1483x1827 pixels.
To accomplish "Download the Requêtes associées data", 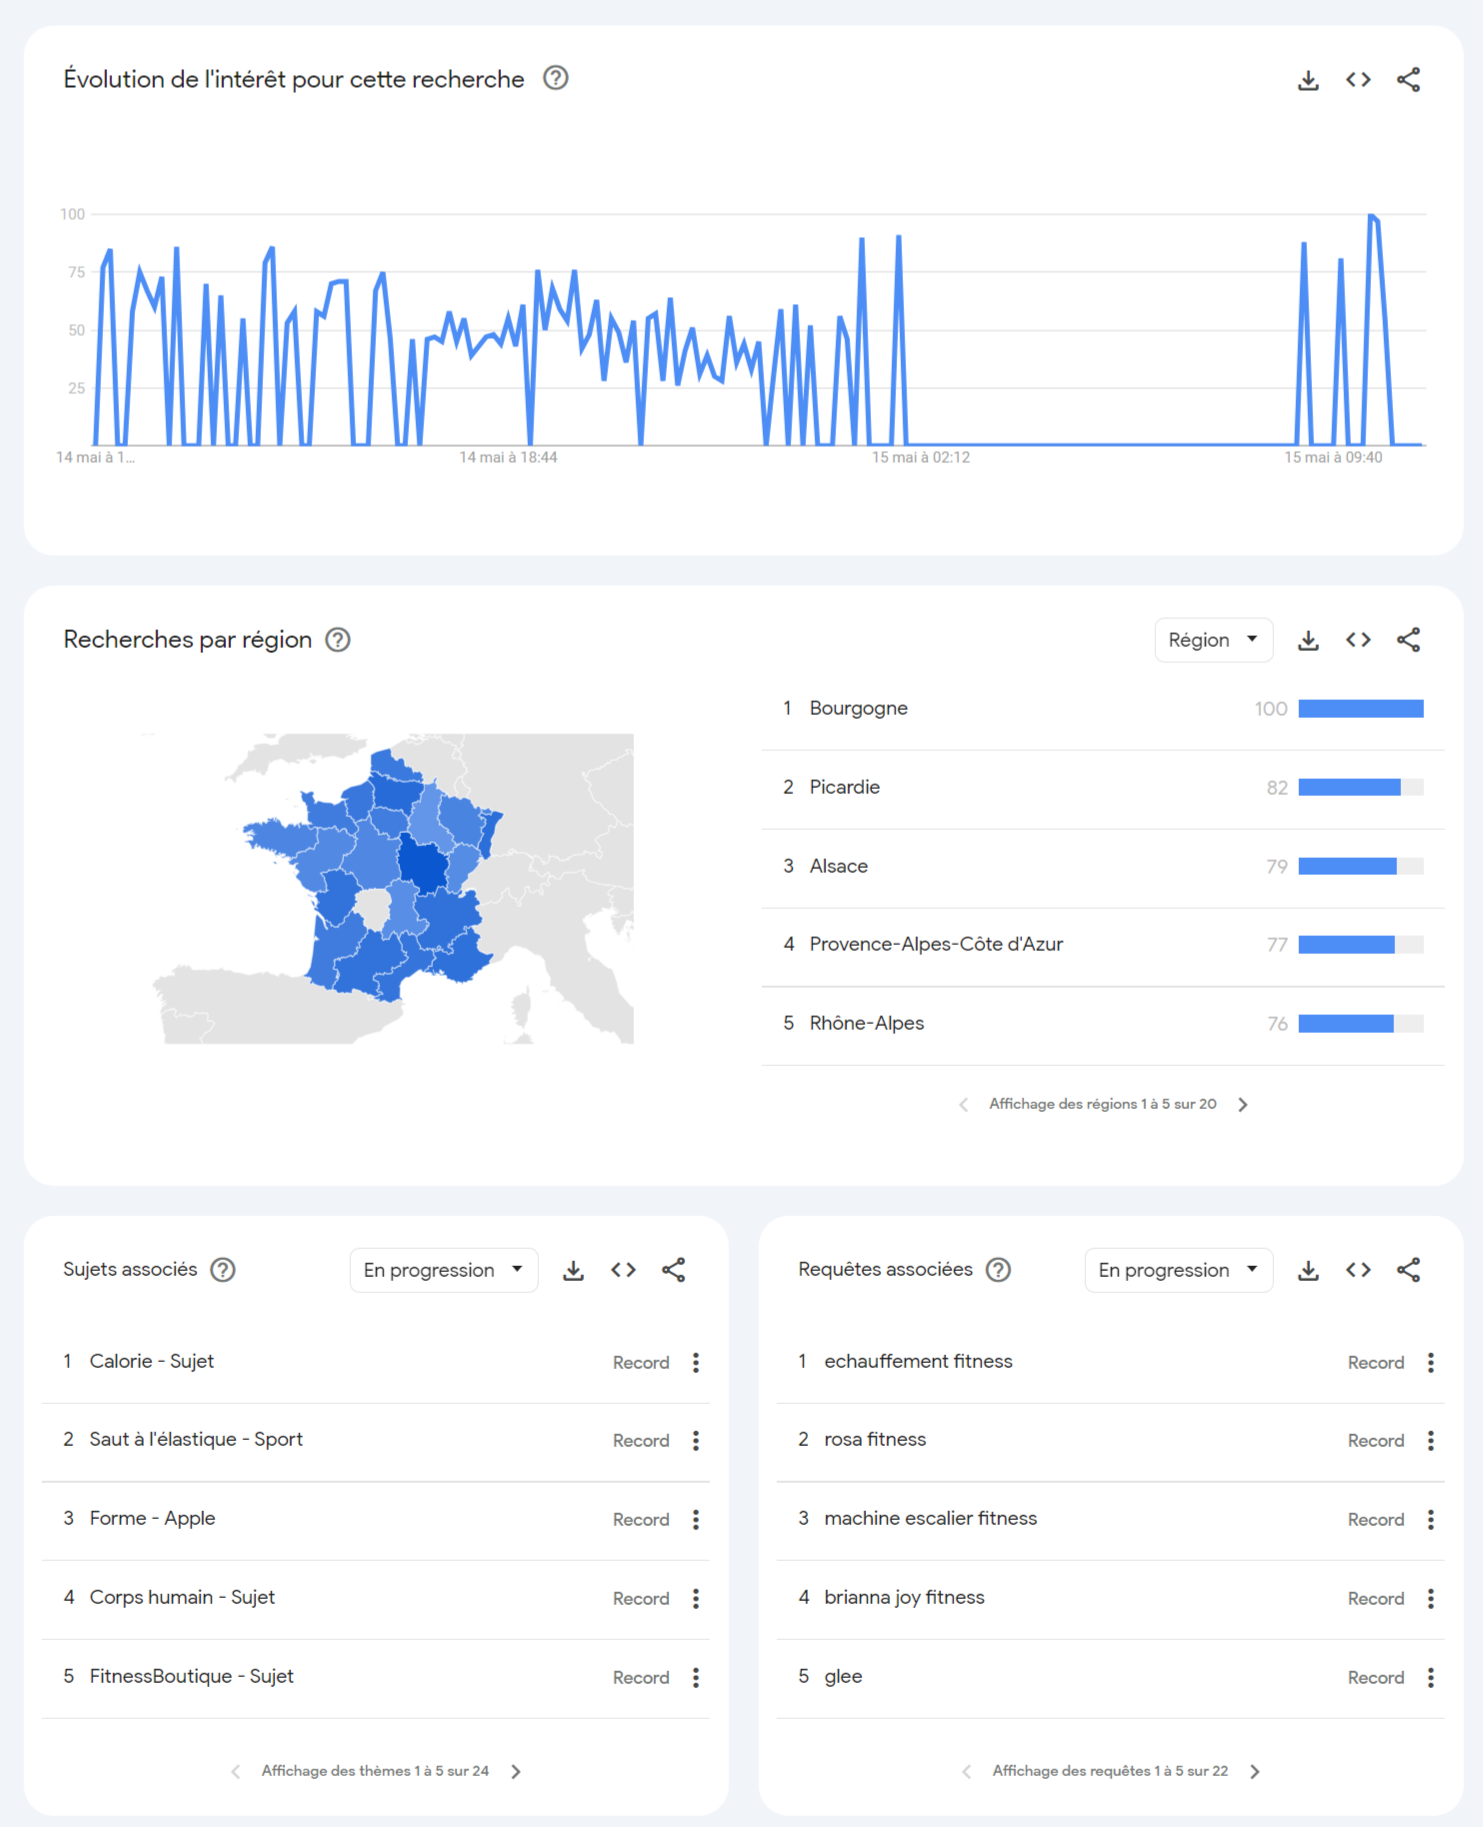I will [x=1308, y=1270].
